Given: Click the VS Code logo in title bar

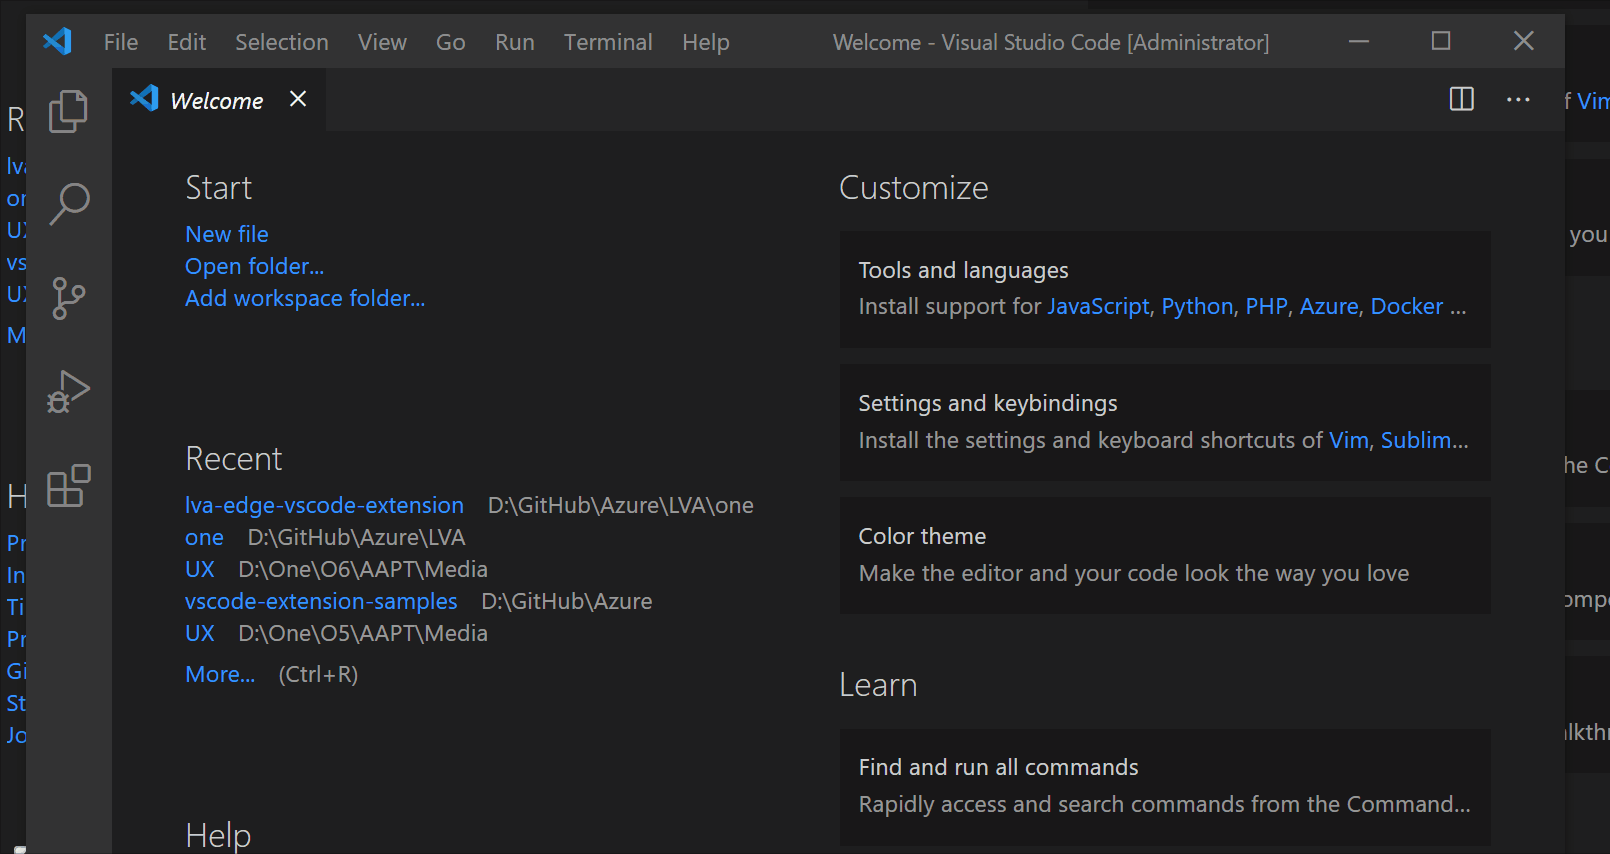Looking at the screenshot, I should [x=57, y=41].
